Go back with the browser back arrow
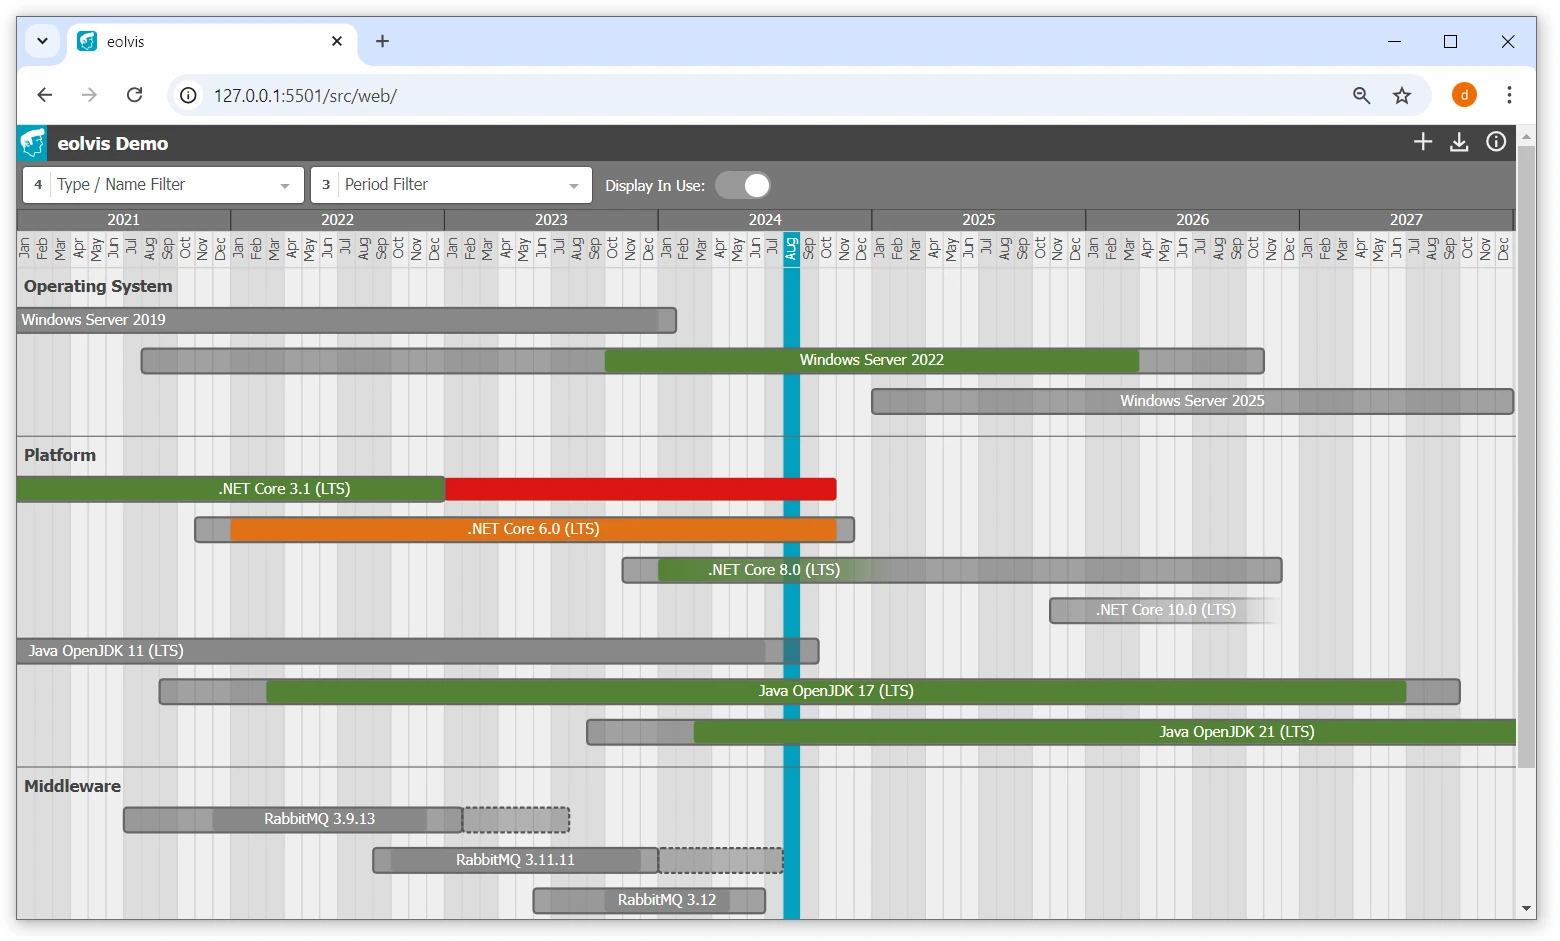The width and height of the screenshot is (1560, 941). (44, 95)
